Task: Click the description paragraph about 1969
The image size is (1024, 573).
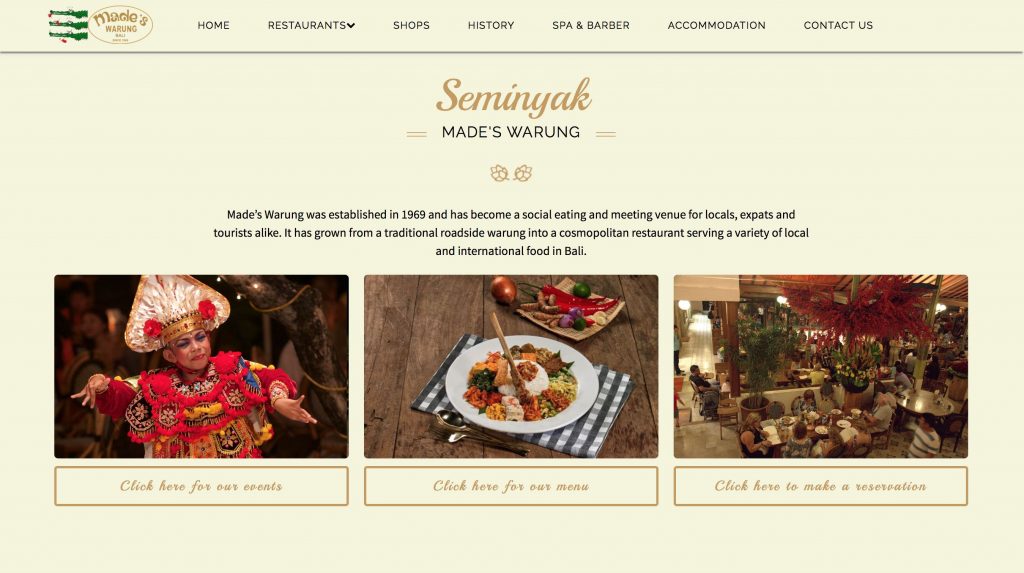Action: pos(511,233)
